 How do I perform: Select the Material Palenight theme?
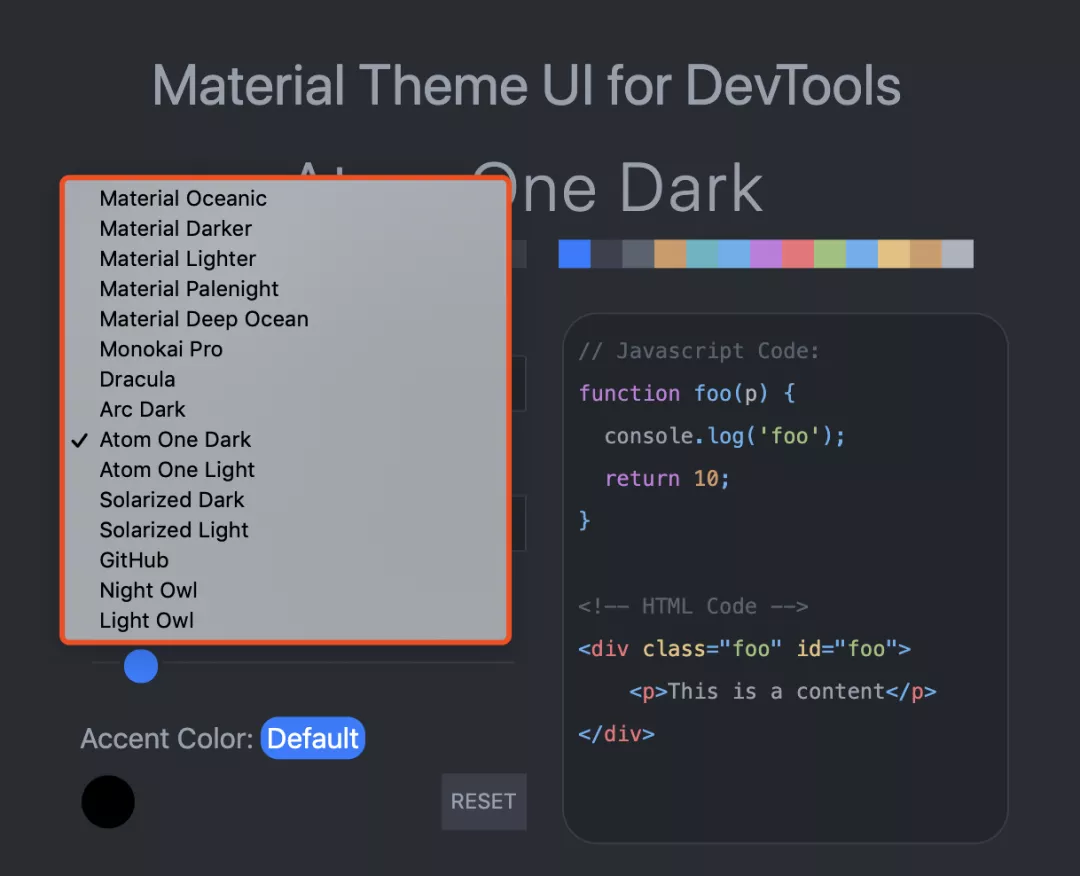pos(286,289)
